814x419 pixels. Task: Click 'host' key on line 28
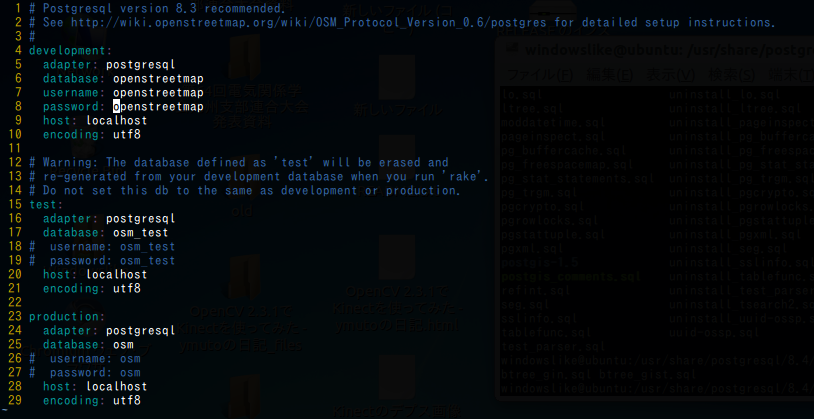[x=57, y=387]
